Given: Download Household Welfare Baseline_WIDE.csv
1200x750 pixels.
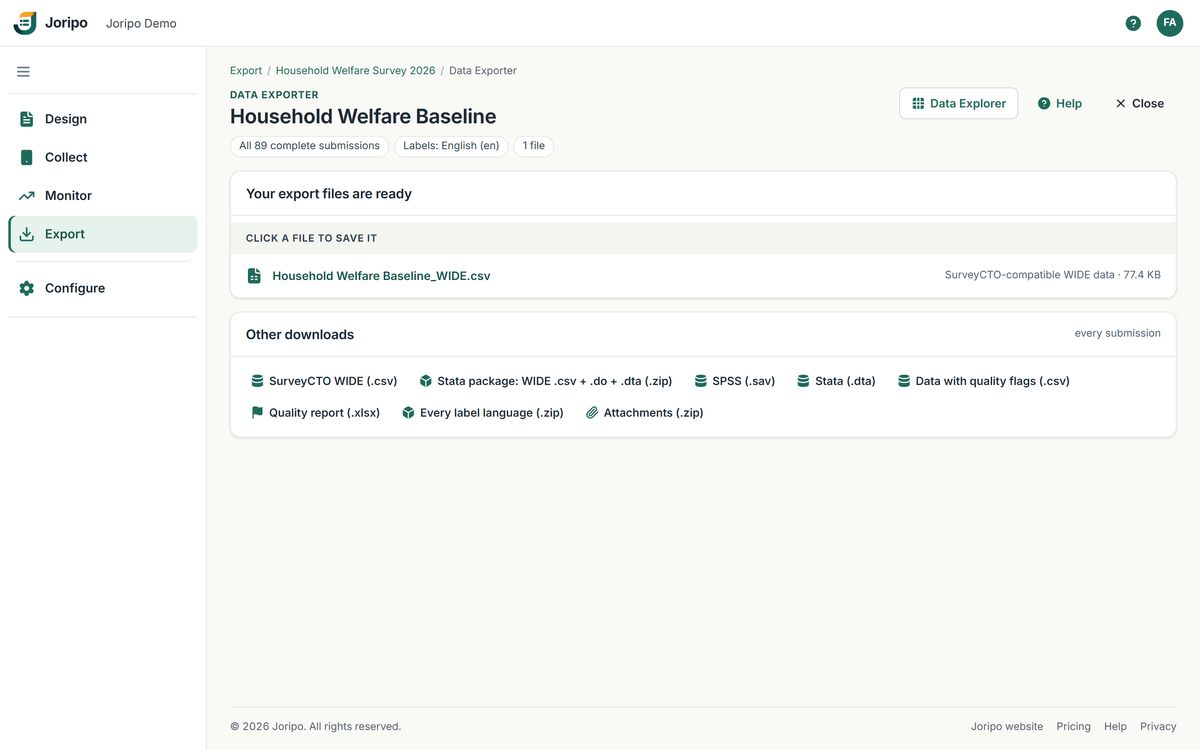Looking at the screenshot, I should 381,276.
